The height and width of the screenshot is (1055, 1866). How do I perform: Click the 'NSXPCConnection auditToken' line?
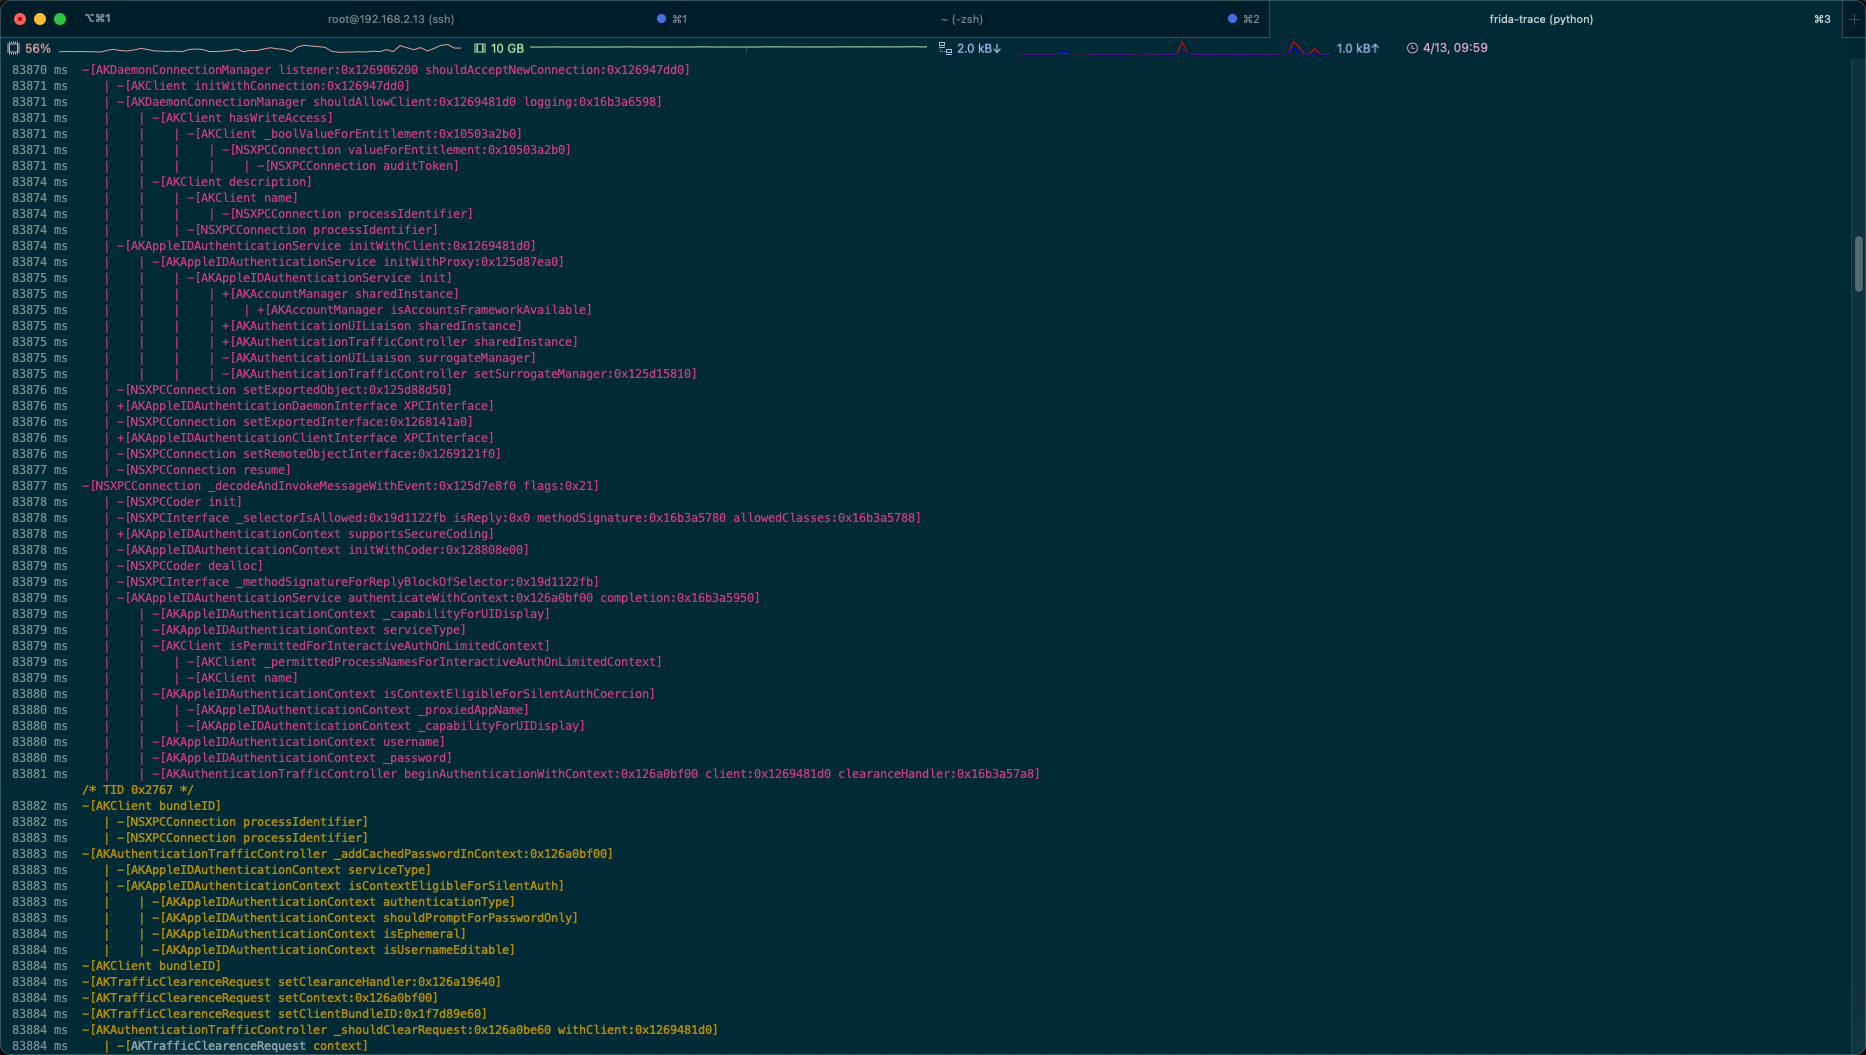[x=358, y=166]
